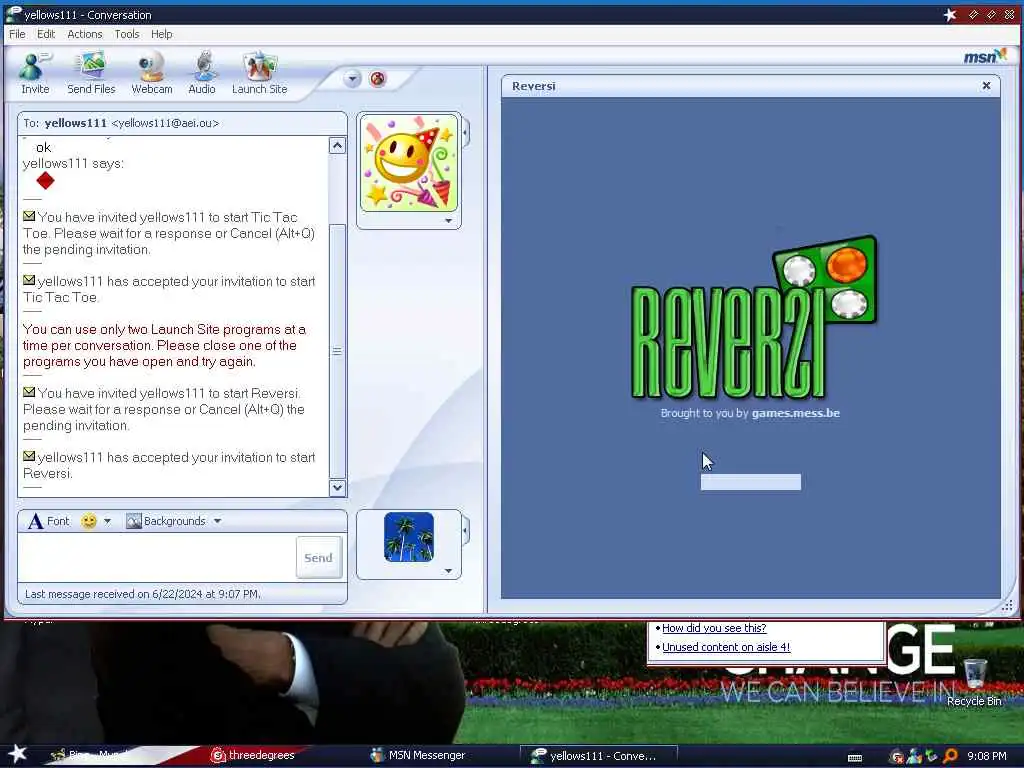
Task: Click the games.mess.be credit text
Action: 795,413
